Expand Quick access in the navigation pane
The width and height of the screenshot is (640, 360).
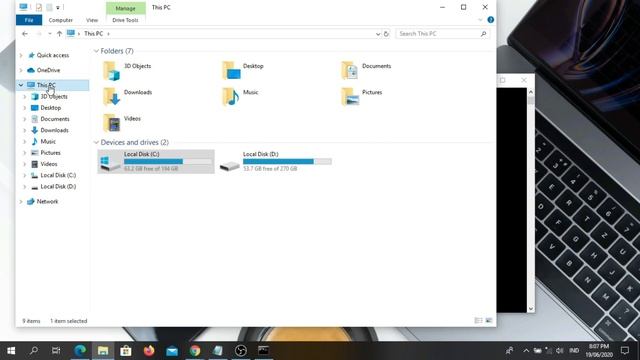(21, 55)
